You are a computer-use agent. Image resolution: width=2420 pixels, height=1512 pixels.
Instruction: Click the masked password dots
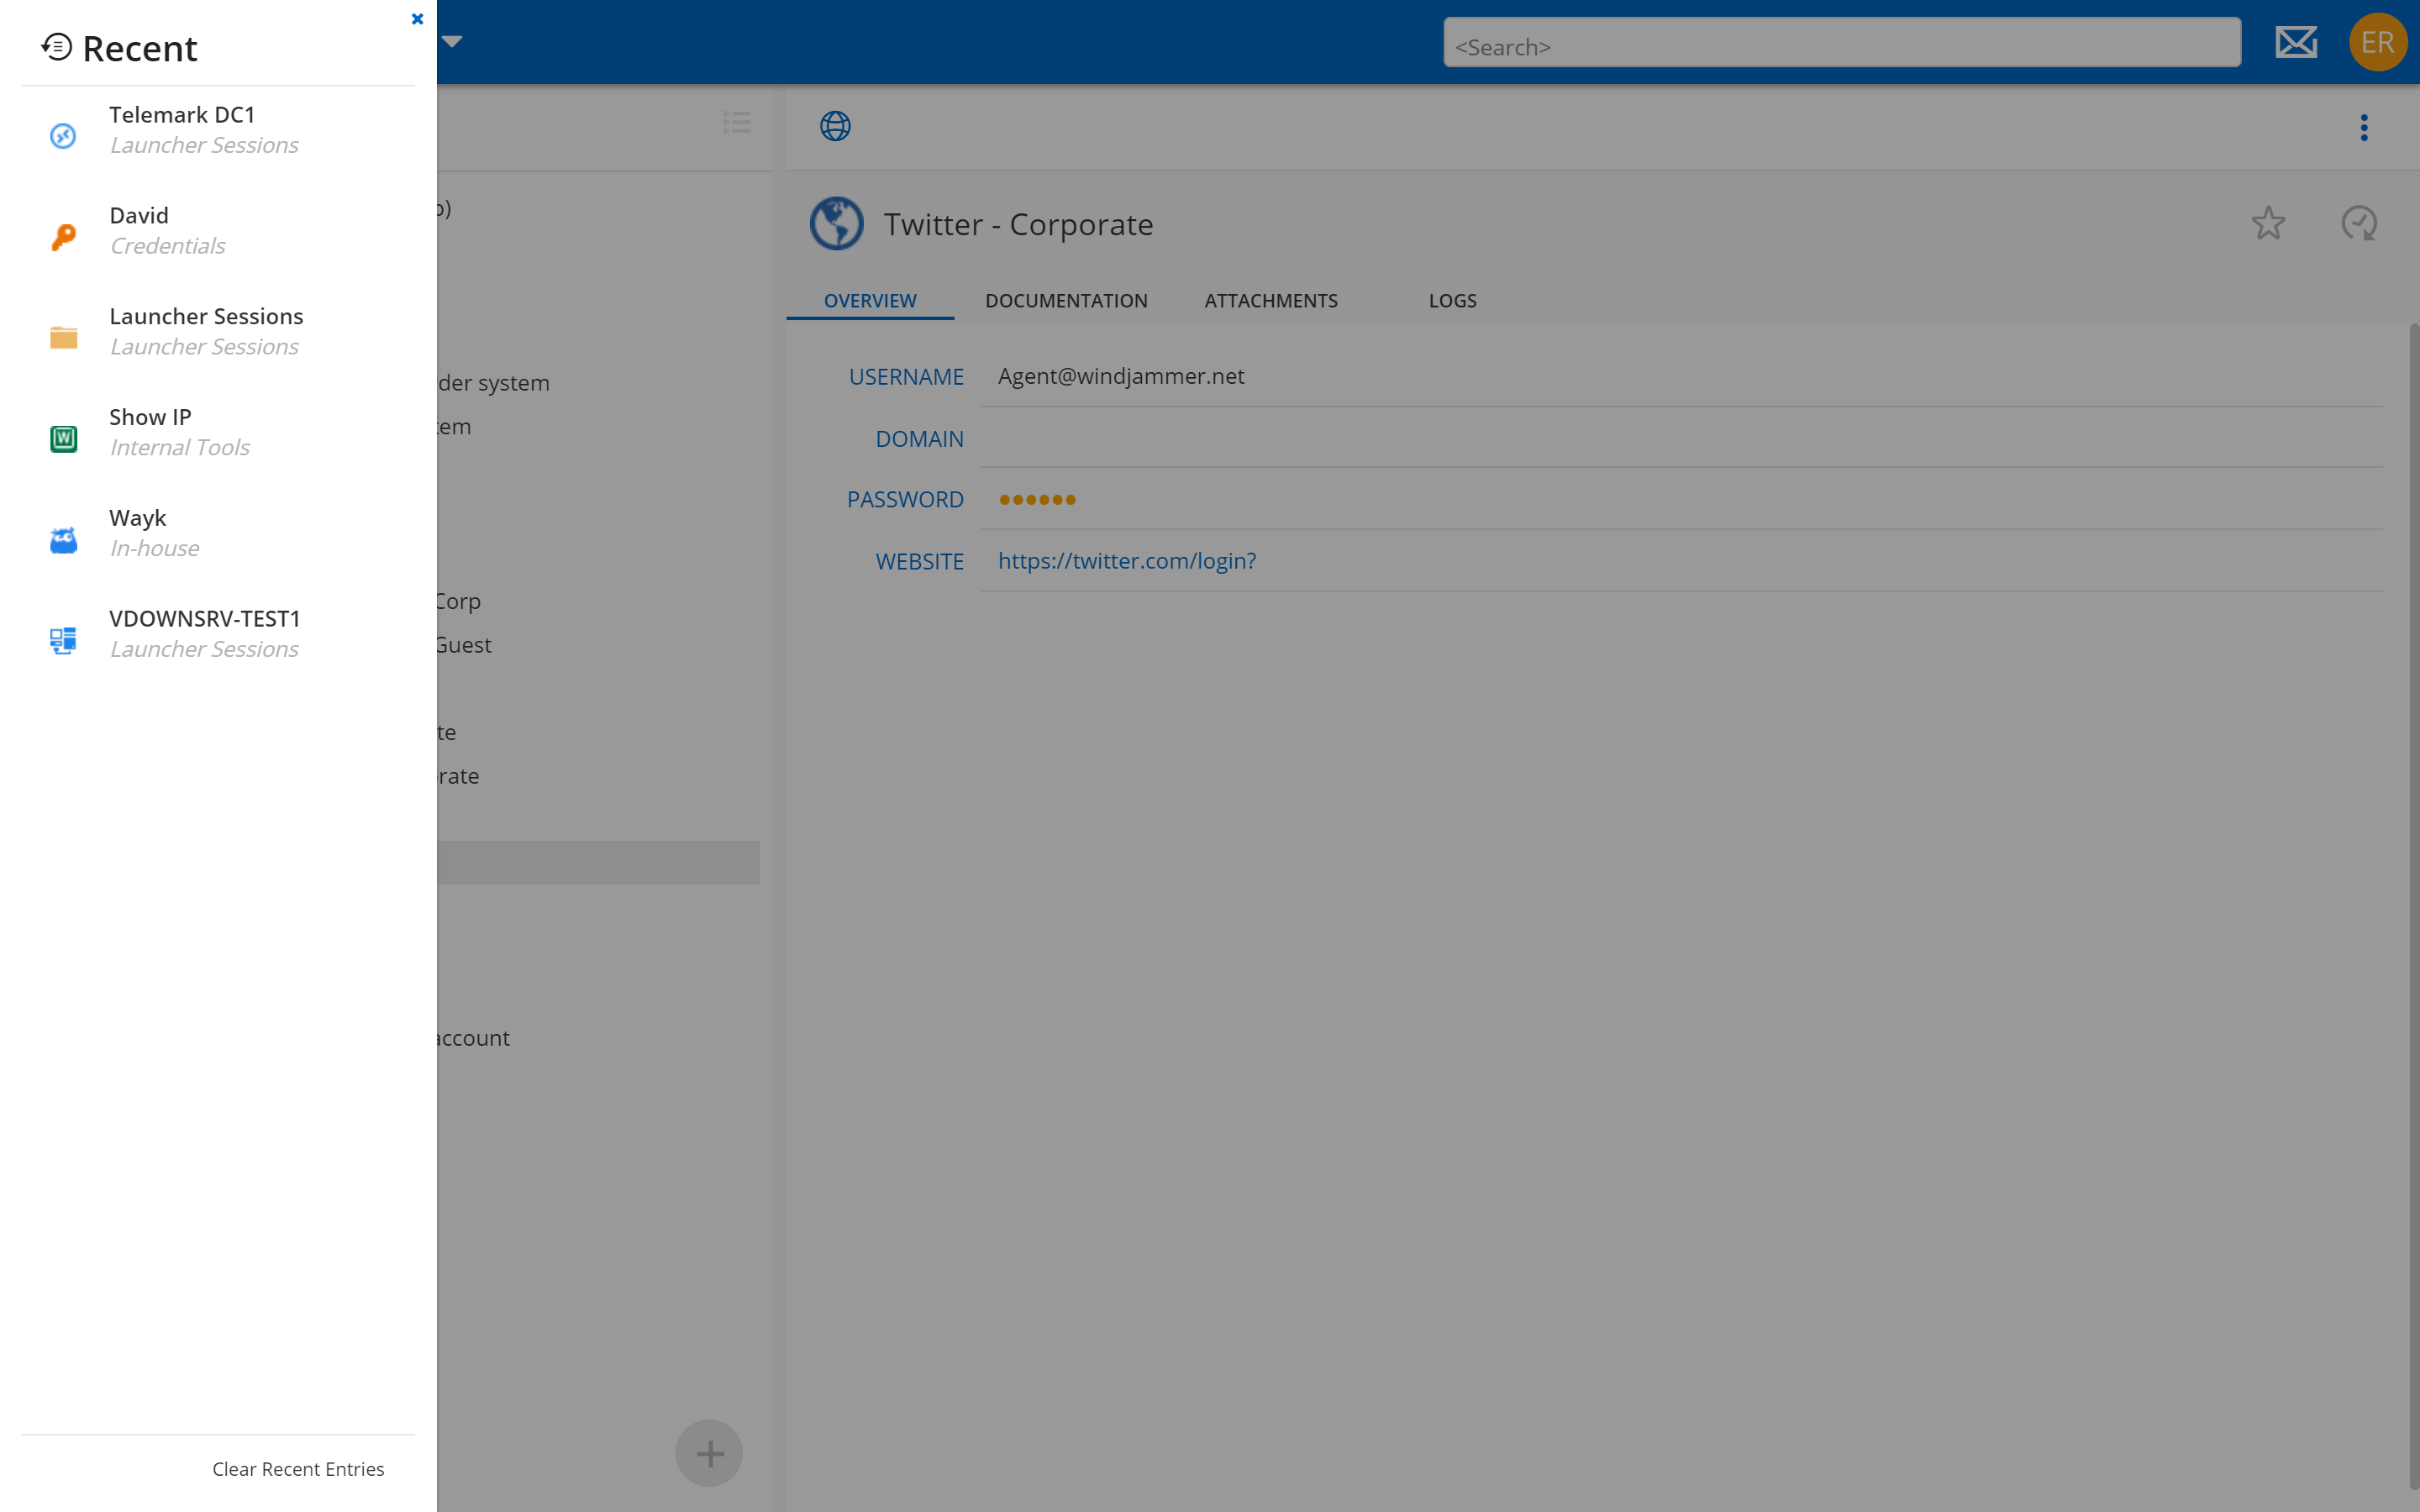tap(1037, 499)
